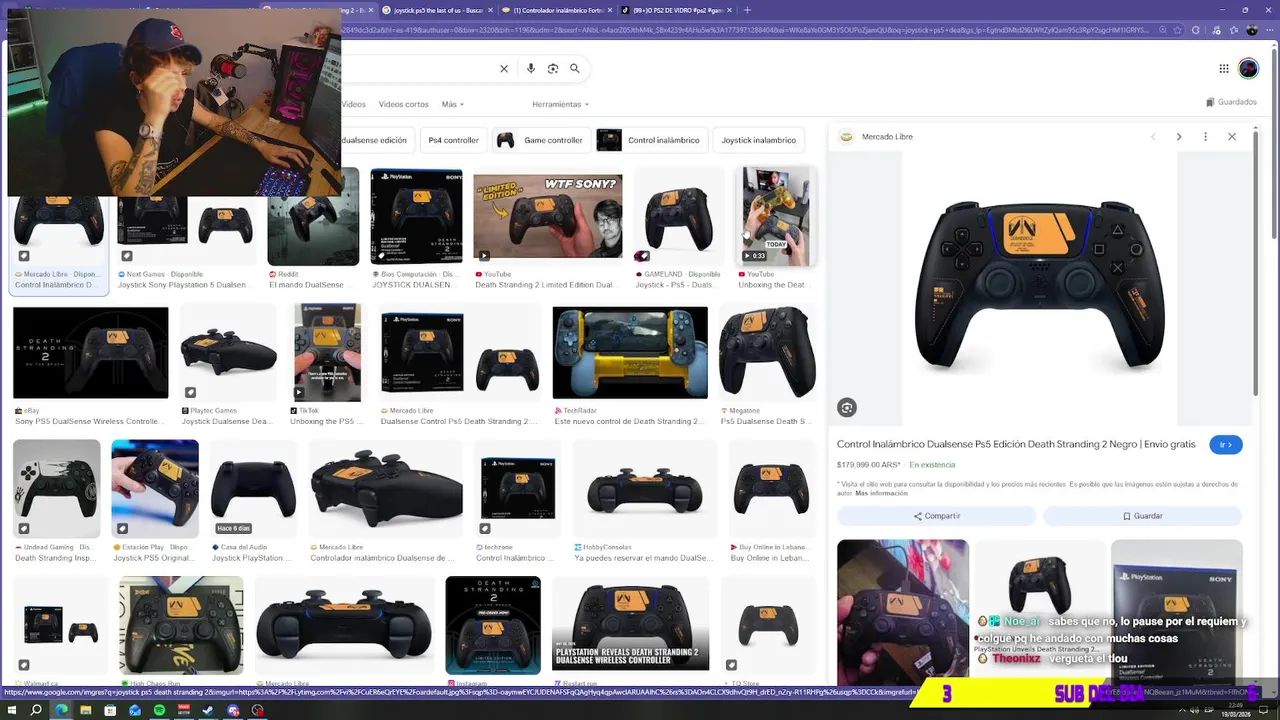Viewport: 1280px width, 720px height.
Task: Open Google Lens image search icon
Action: (x=553, y=69)
